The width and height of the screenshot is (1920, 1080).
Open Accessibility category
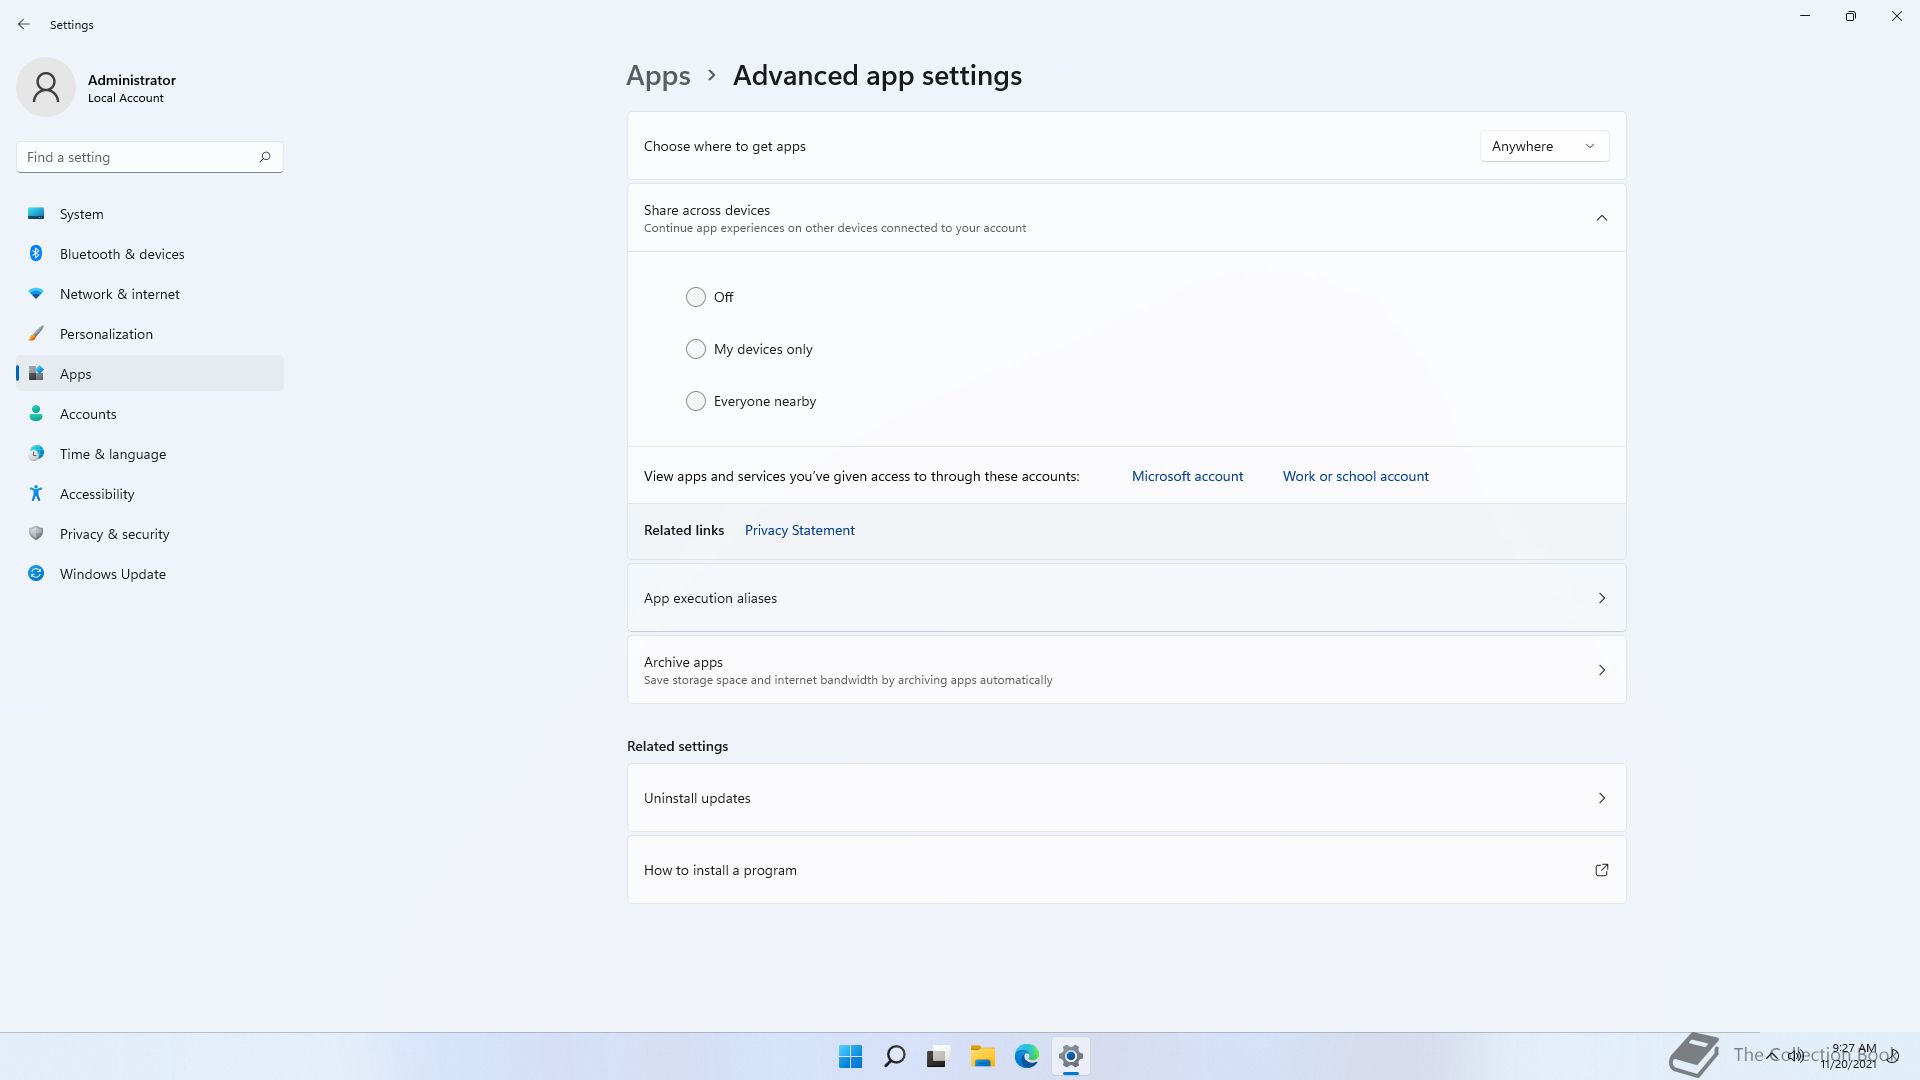coord(150,494)
